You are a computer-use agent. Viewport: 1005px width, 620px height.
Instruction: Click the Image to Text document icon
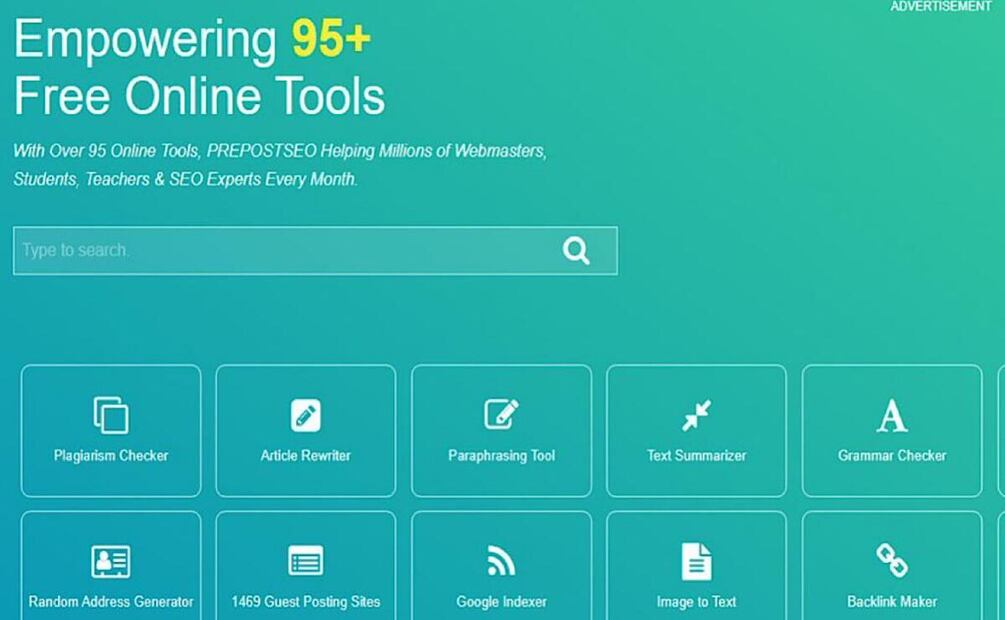696,561
